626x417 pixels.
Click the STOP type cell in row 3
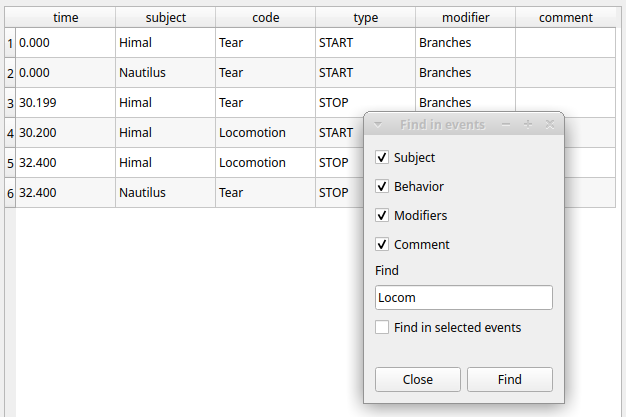(366, 103)
